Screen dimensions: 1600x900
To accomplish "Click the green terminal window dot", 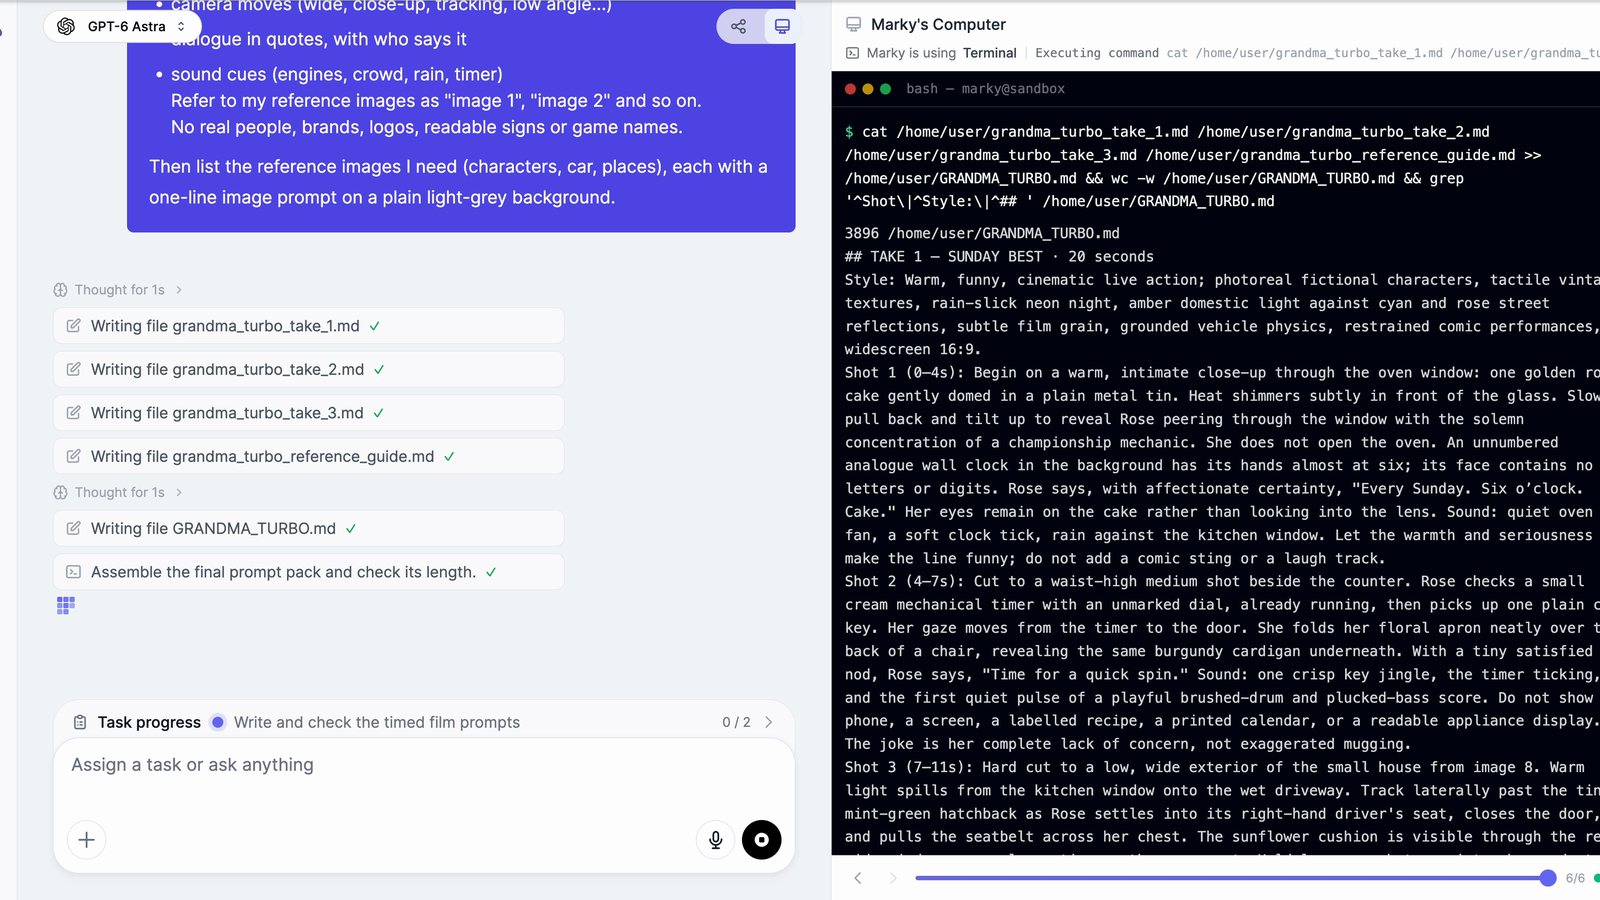I will pyautogui.click(x=885, y=89).
